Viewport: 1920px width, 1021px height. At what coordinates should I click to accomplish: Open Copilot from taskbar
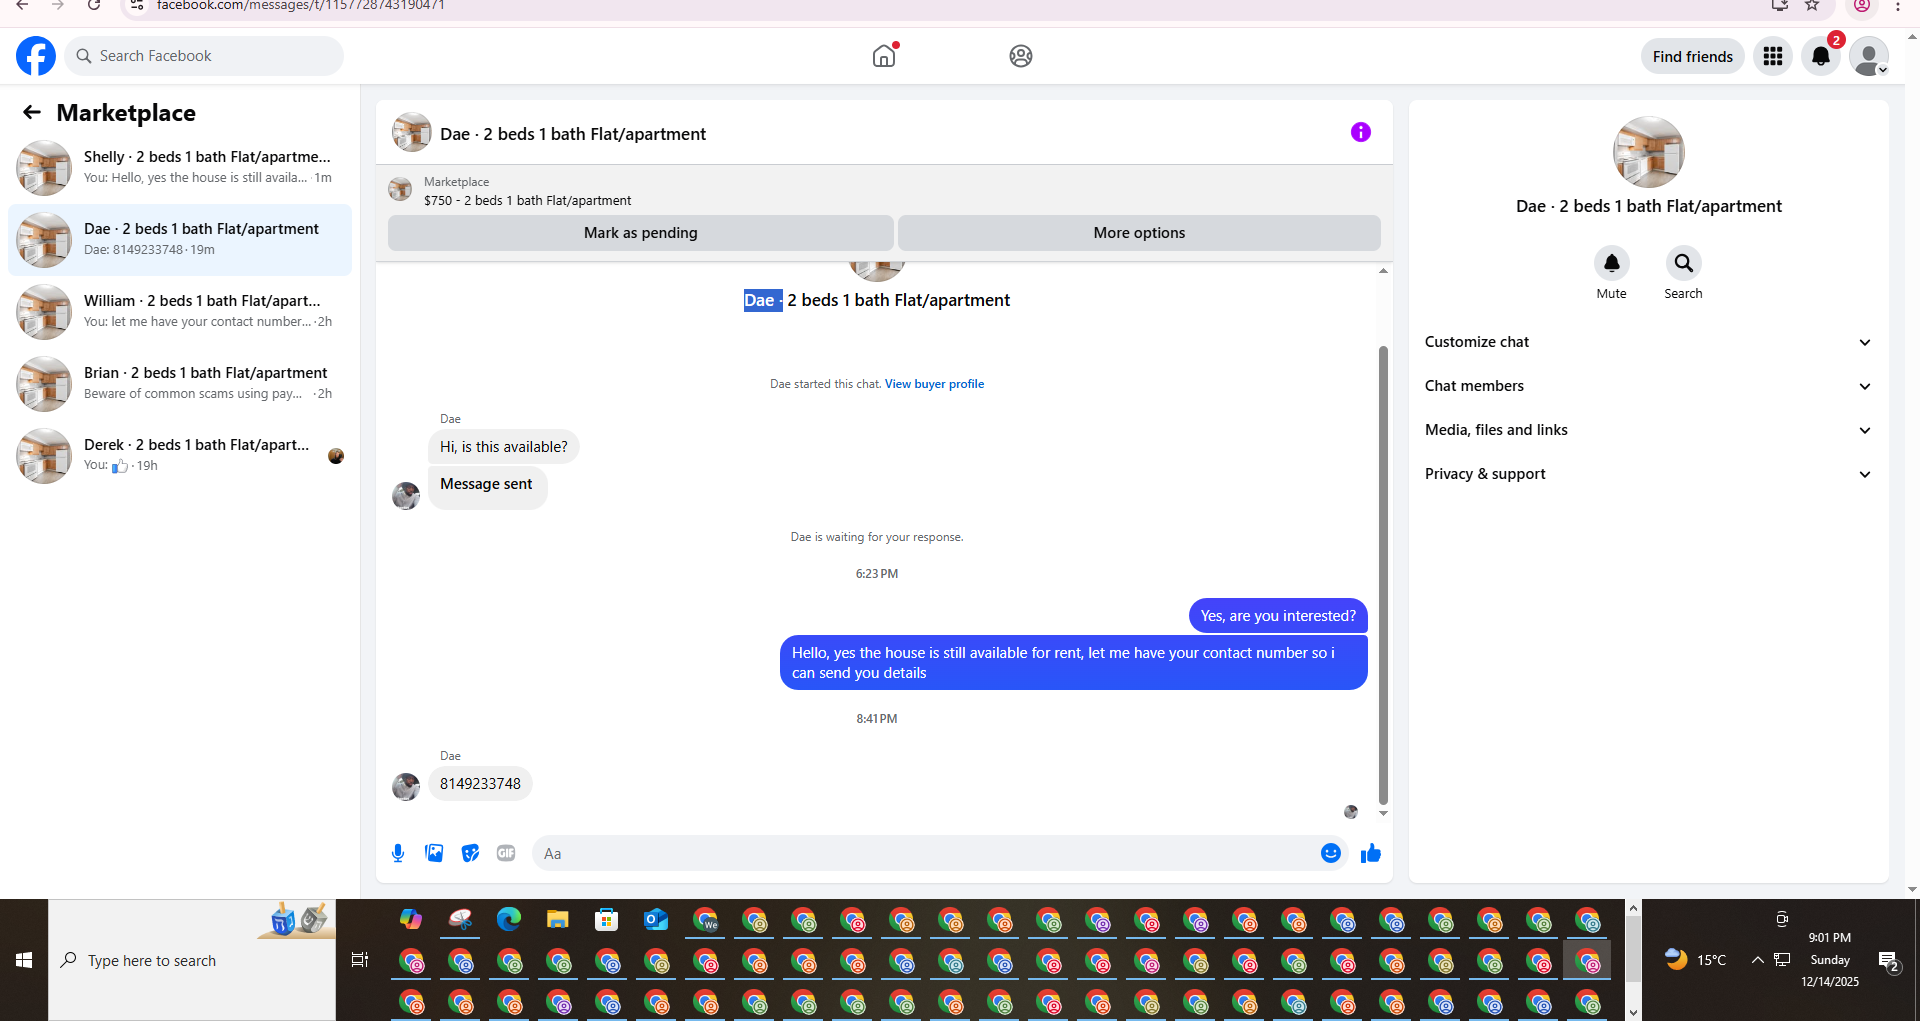411,919
